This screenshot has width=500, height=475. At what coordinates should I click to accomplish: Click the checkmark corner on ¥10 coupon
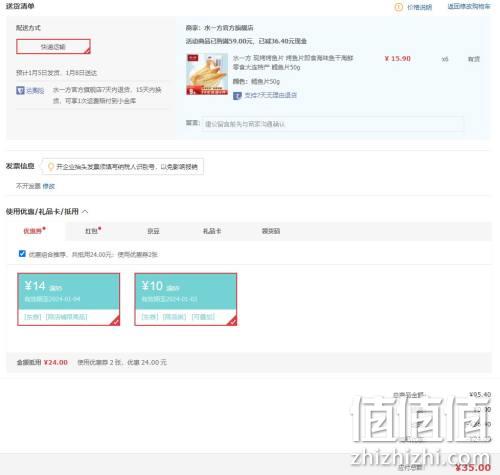pyautogui.click(x=232, y=321)
